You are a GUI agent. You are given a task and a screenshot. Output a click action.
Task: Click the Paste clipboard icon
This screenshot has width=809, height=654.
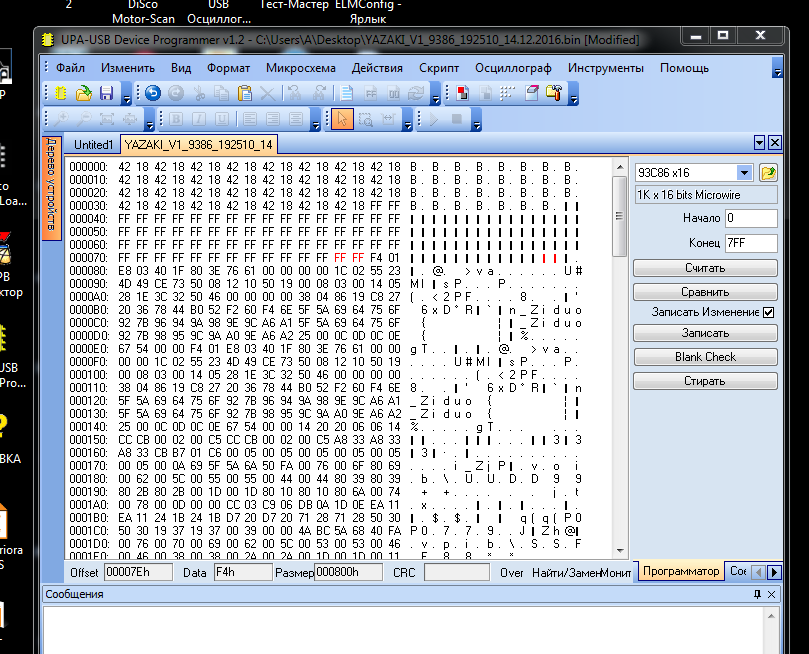click(245, 94)
